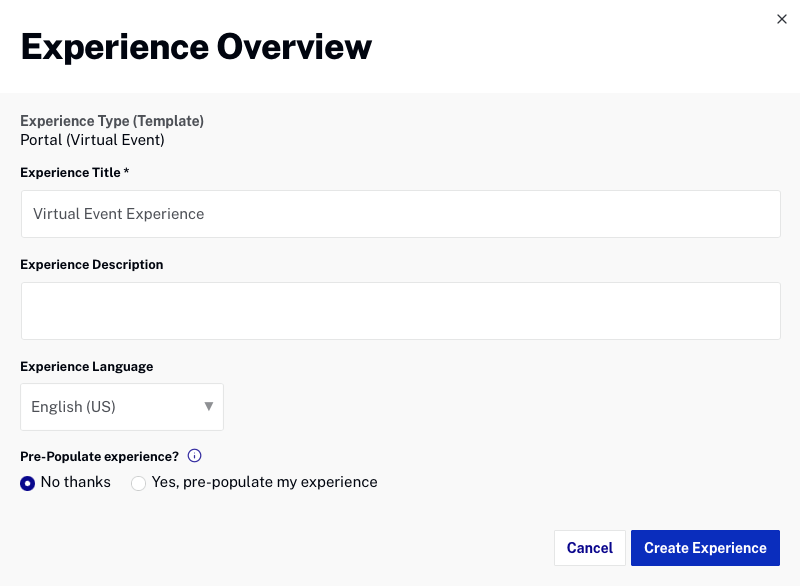Viewport: 800px width, 586px height.
Task: Click the Experience Title field label
Action: [70, 172]
